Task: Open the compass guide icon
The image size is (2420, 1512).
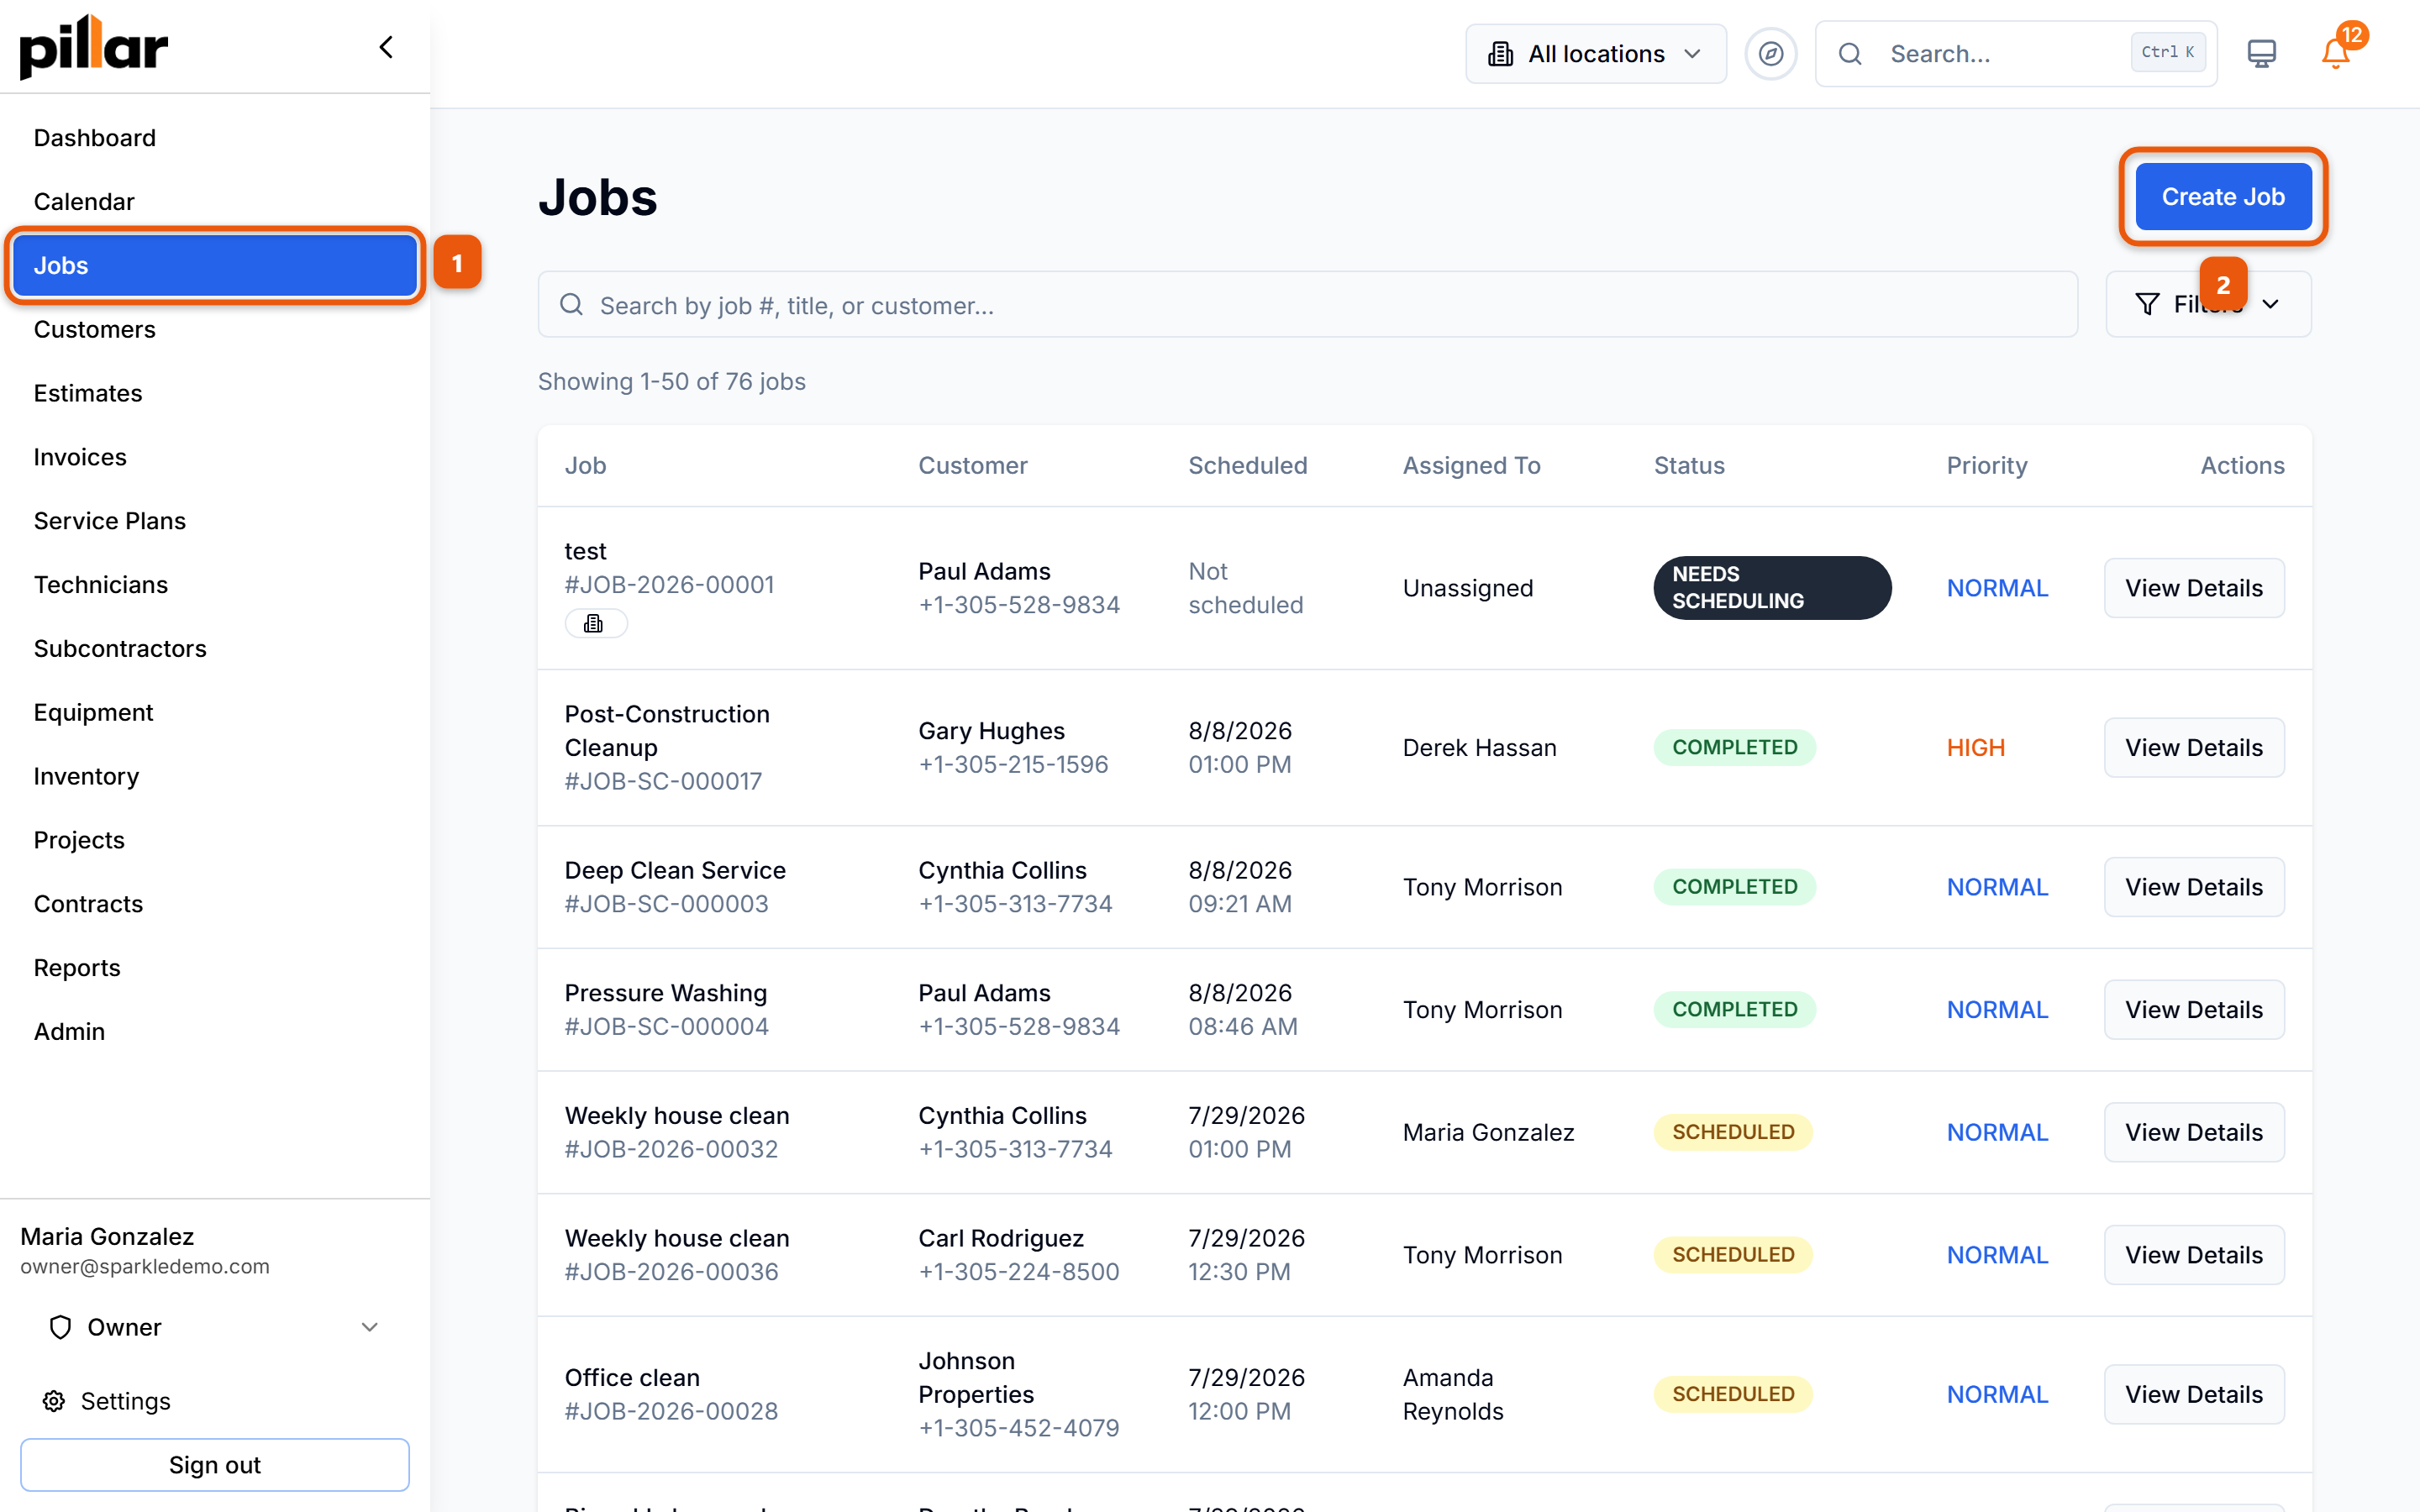Action: [1770, 53]
